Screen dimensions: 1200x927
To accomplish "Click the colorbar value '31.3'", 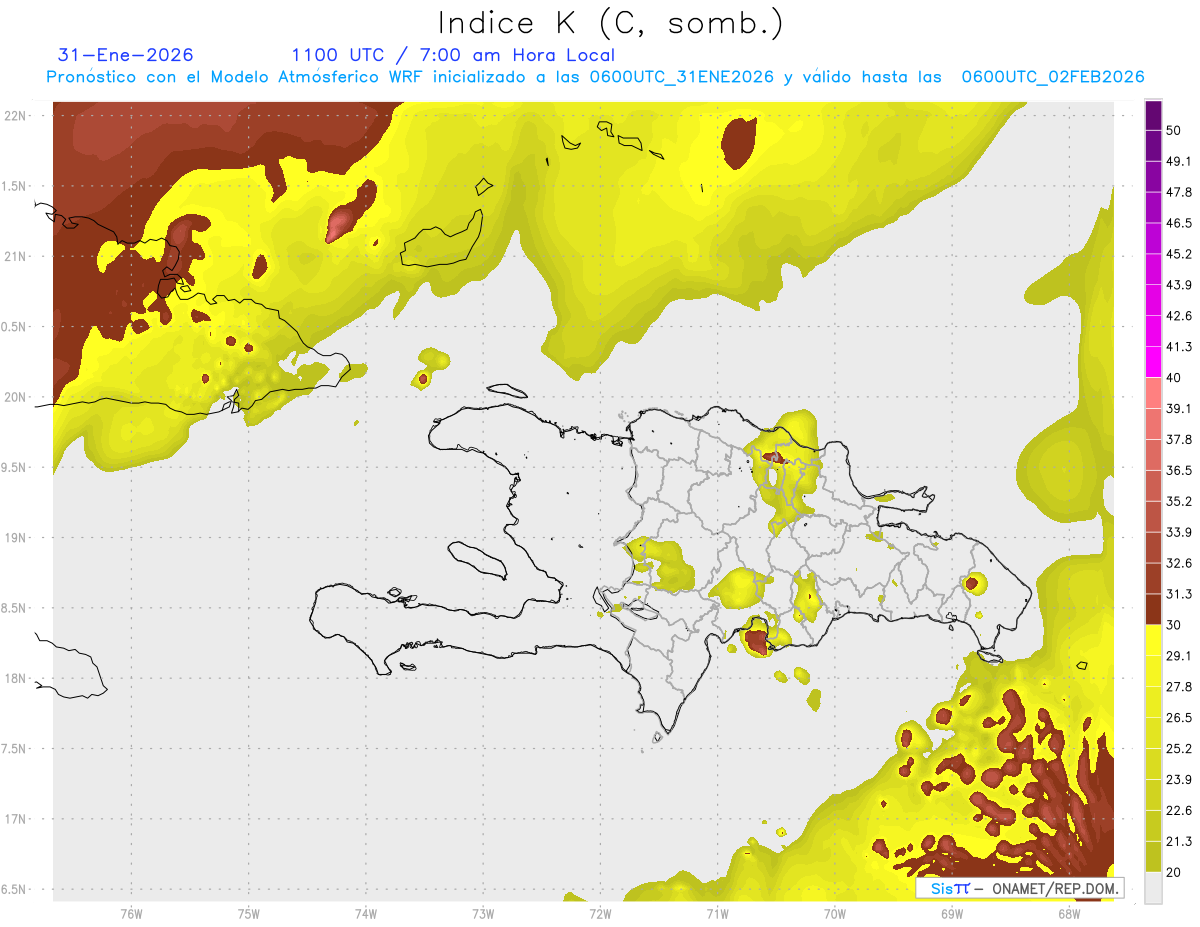I will (x=1178, y=594).
